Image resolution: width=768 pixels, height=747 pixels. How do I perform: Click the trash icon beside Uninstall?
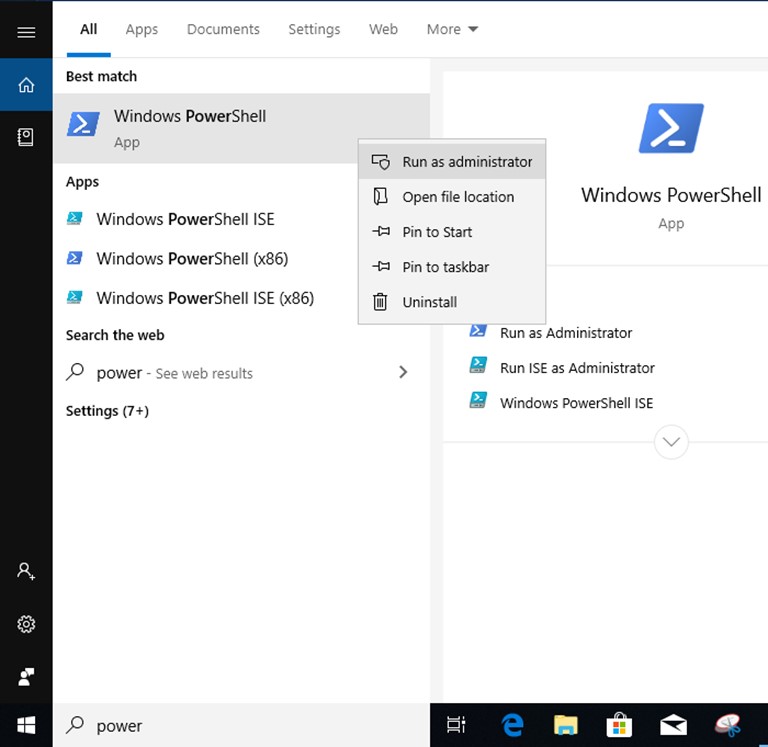point(380,302)
